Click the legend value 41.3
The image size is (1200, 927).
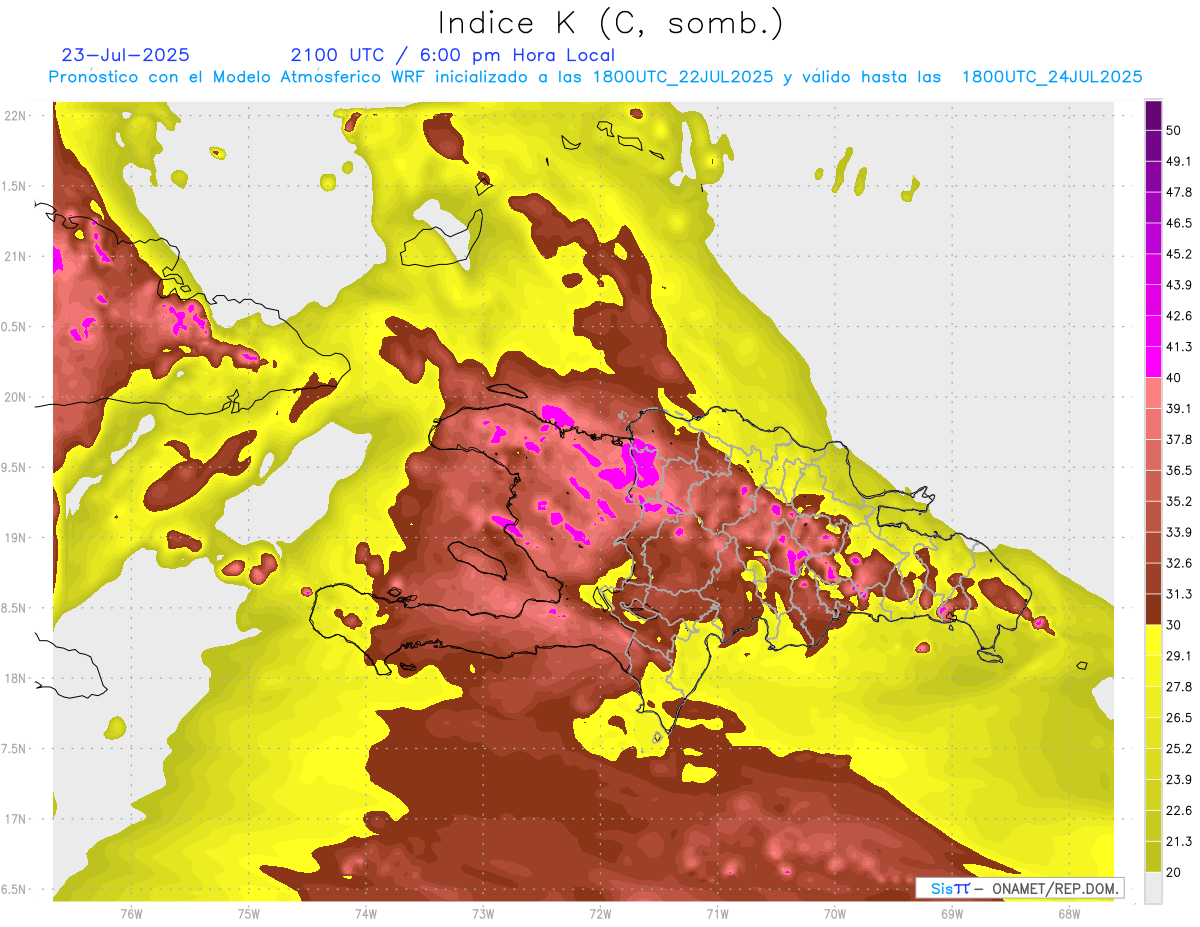(1179, 347)
